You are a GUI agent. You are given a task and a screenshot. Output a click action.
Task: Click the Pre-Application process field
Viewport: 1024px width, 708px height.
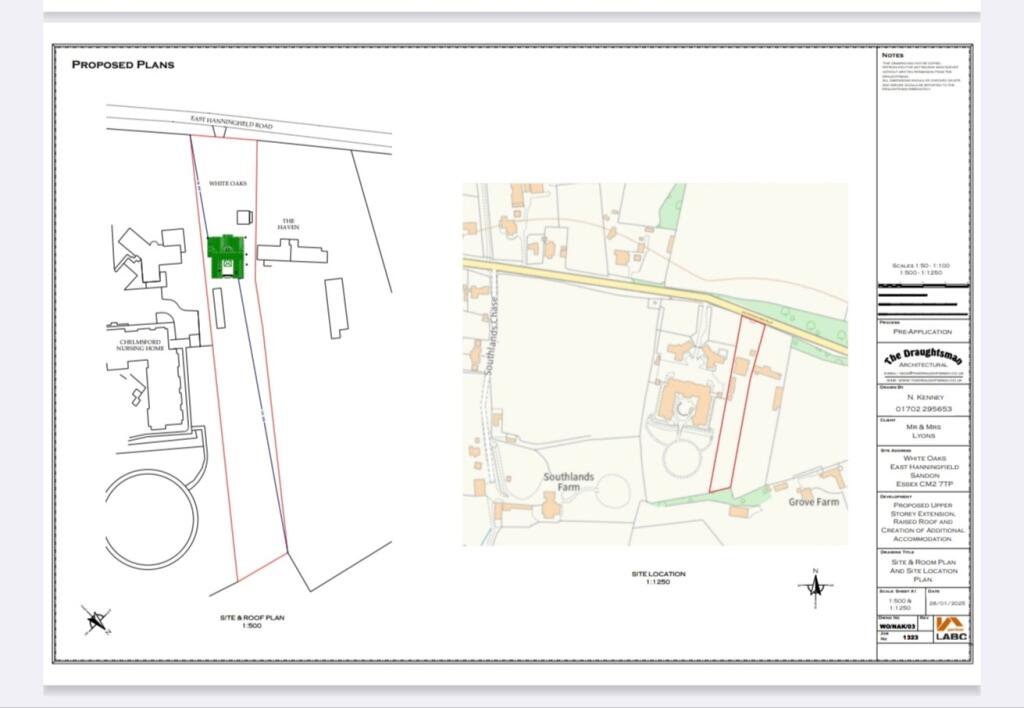click(923, 331)
